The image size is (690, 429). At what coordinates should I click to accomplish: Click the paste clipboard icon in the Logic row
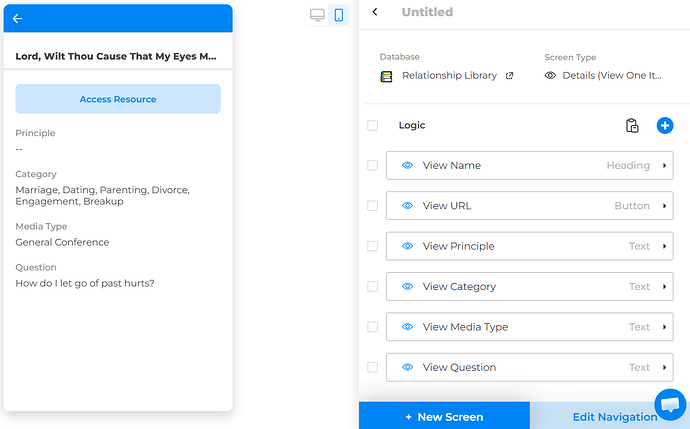[632, 125]
